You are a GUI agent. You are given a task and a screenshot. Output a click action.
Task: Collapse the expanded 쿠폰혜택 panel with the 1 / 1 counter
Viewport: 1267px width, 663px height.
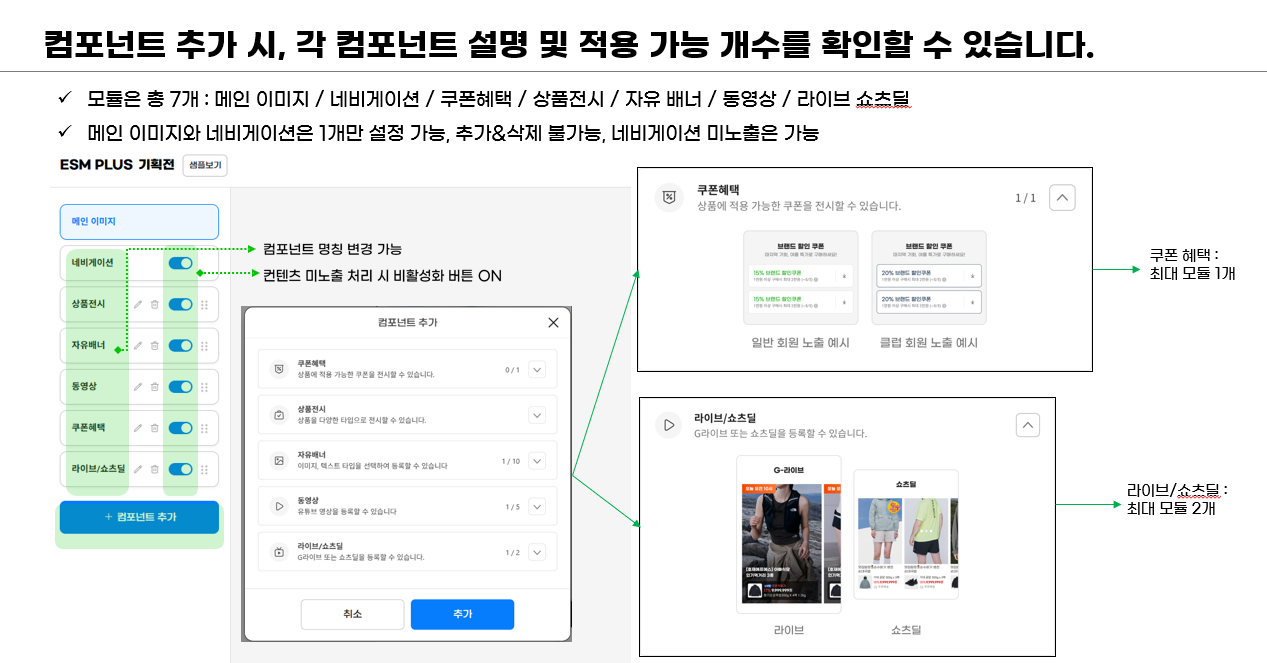point(1062,198)
